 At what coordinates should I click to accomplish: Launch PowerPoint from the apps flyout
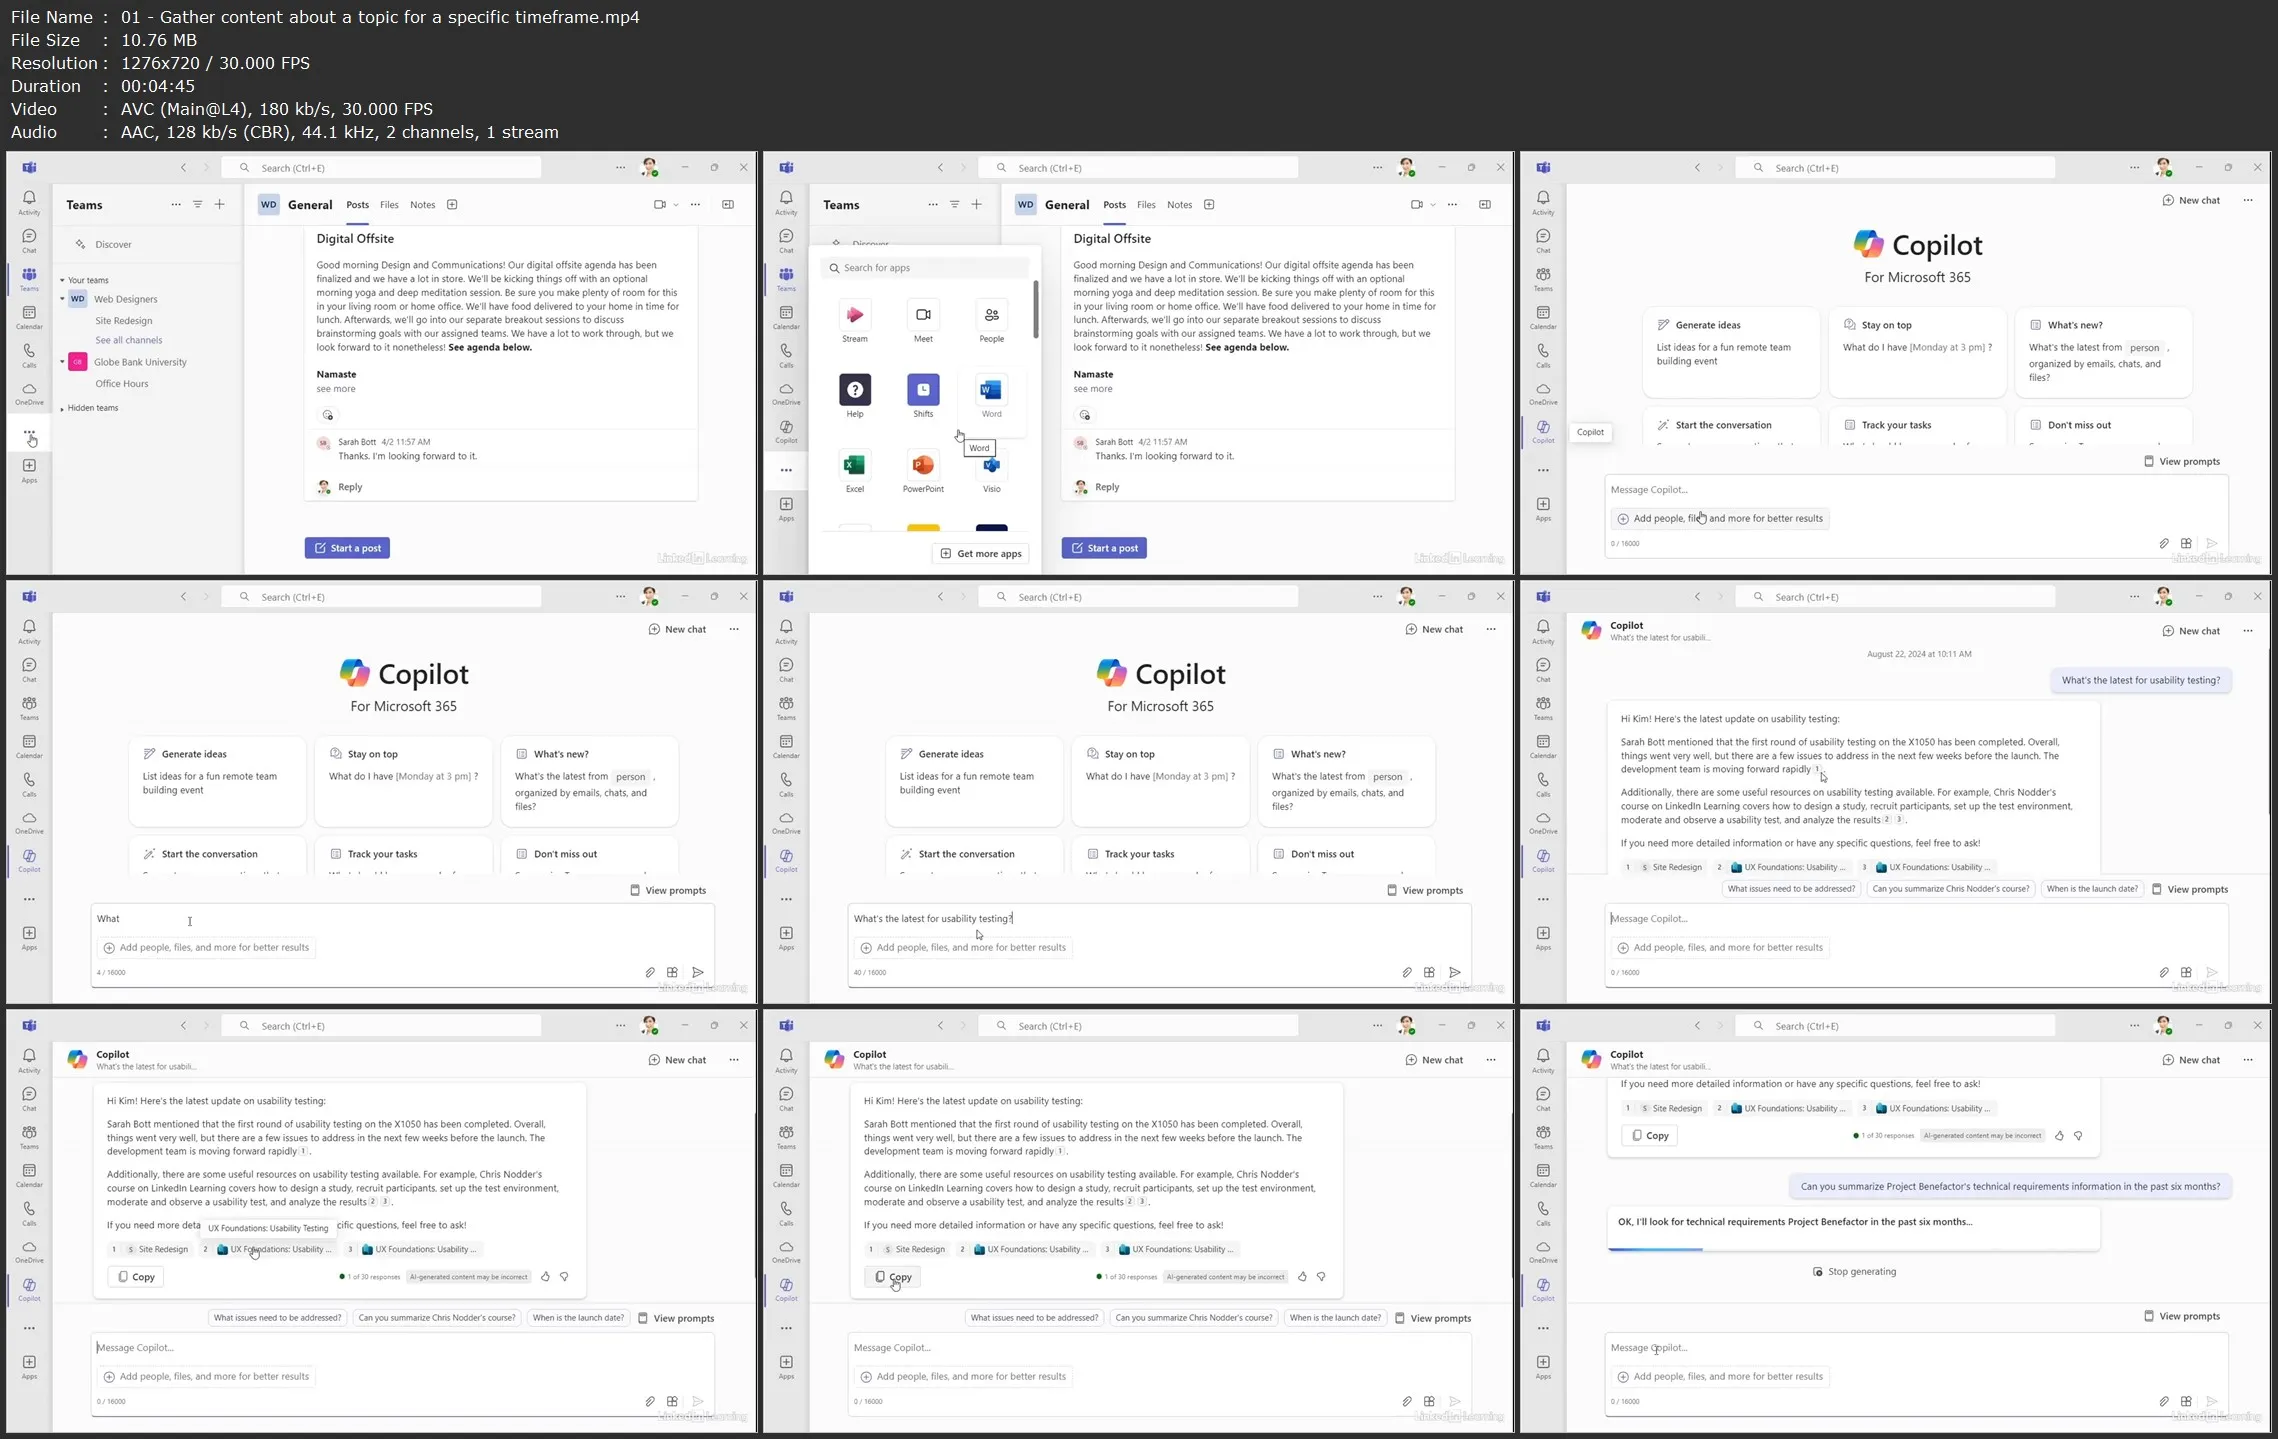pyautogui.click(x=923, y=465)
